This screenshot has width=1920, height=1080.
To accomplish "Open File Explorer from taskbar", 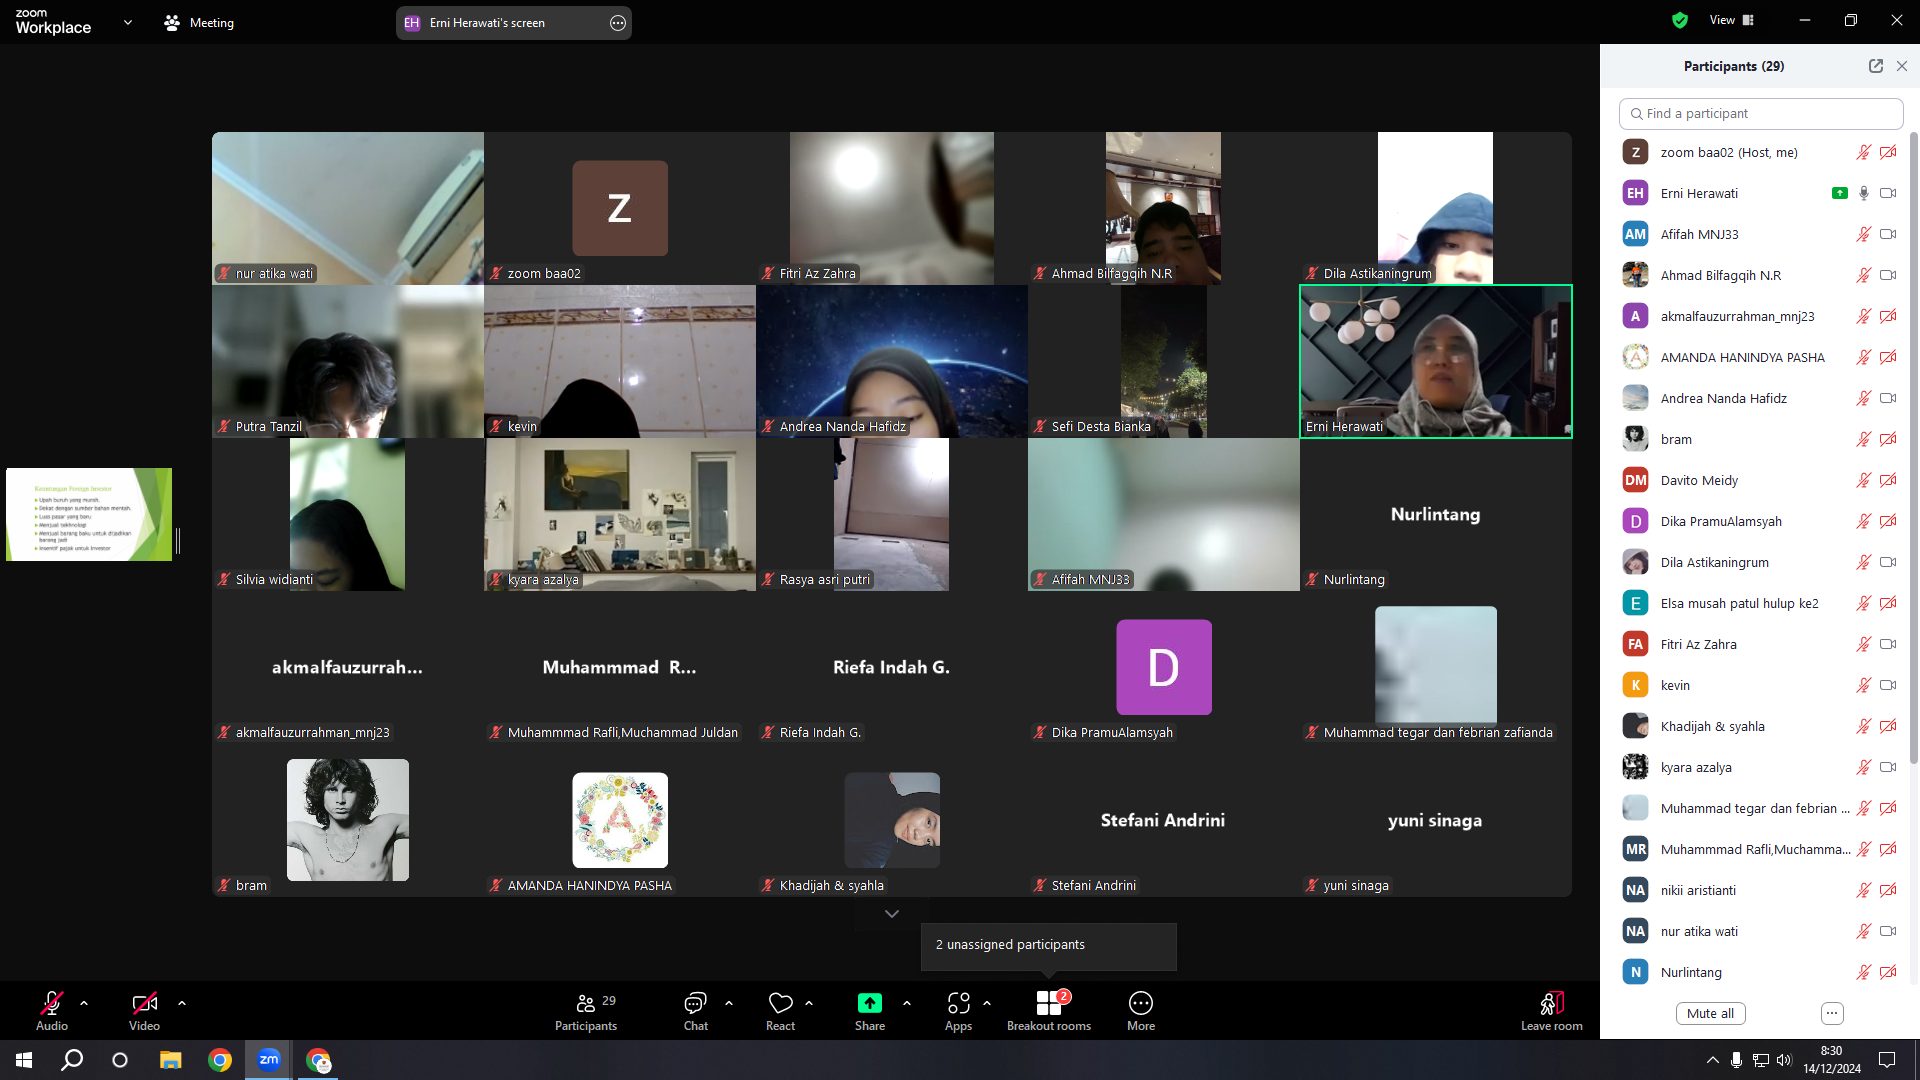I will click(171, 1060).
